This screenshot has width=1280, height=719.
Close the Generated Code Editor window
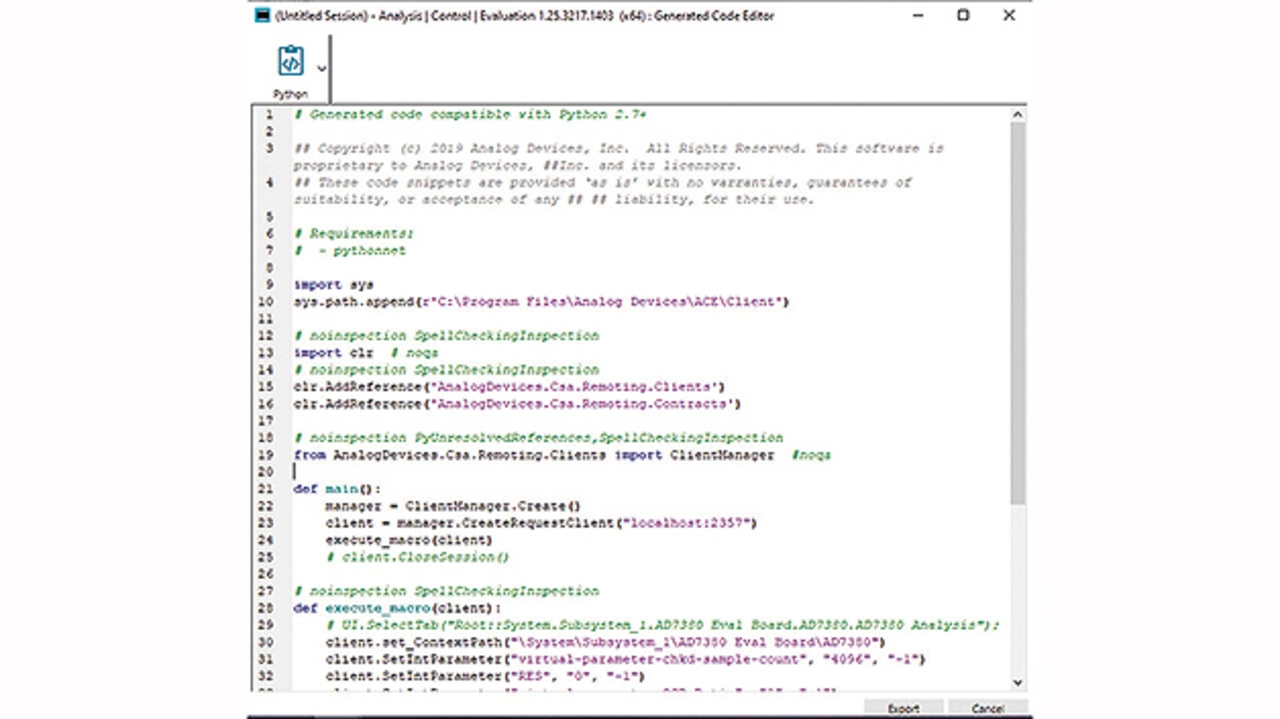click(x=1009, y=15)
